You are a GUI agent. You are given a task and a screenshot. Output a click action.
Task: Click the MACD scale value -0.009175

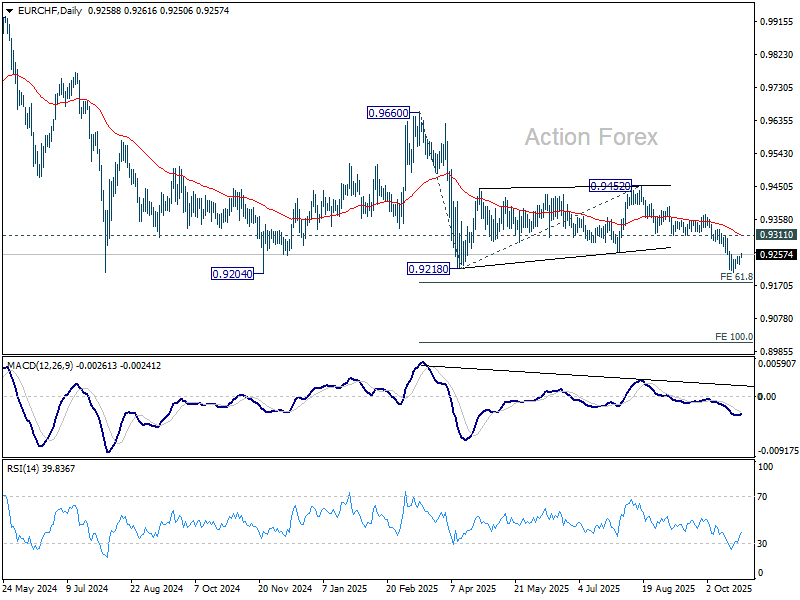coord(778,451)
